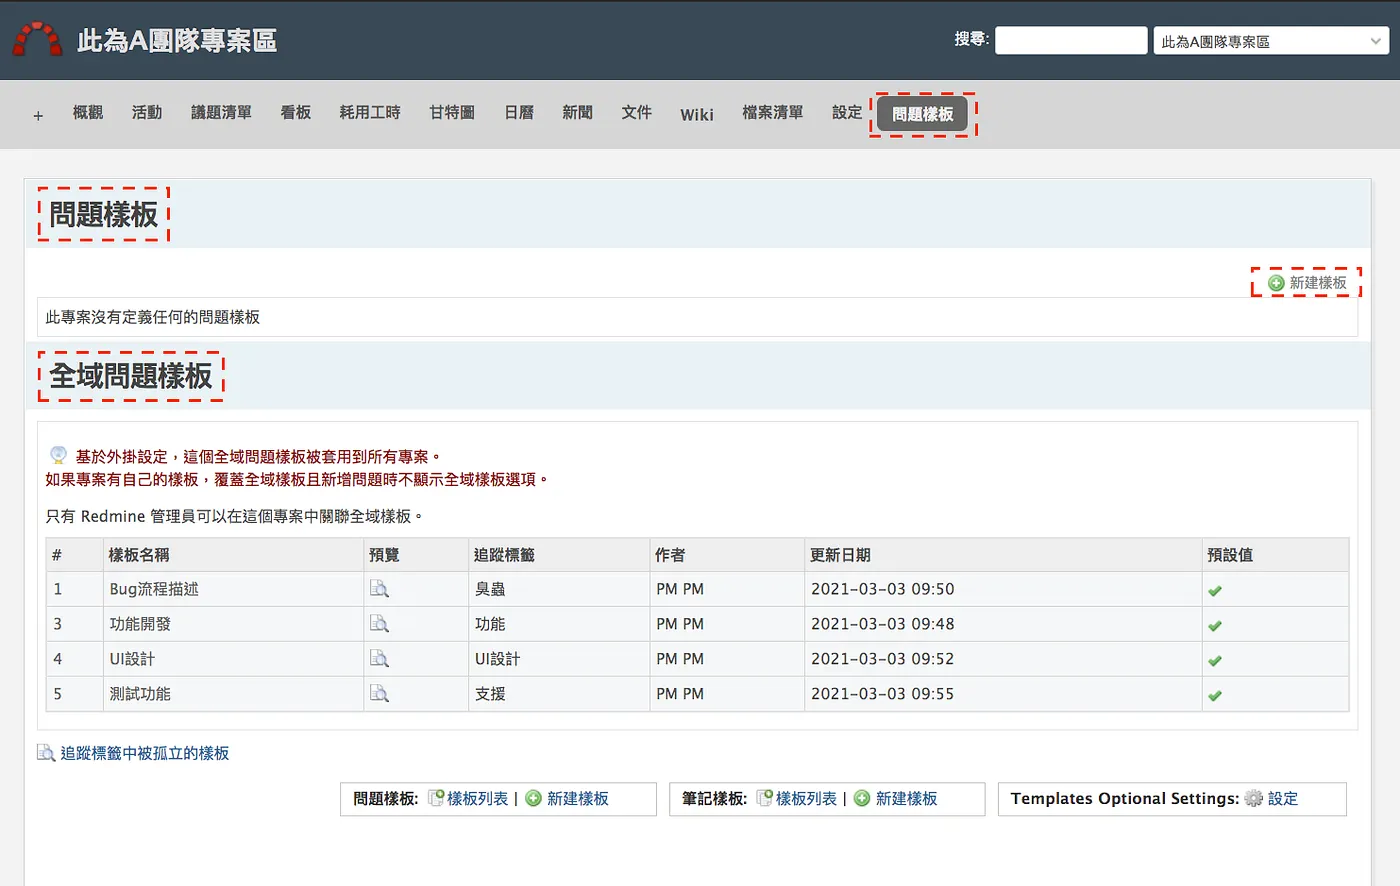The width and height of the screenshot is (1400, 886).
Task: Click the list icon beside 問題樣板 樣板列表
Action: point(435,798)
